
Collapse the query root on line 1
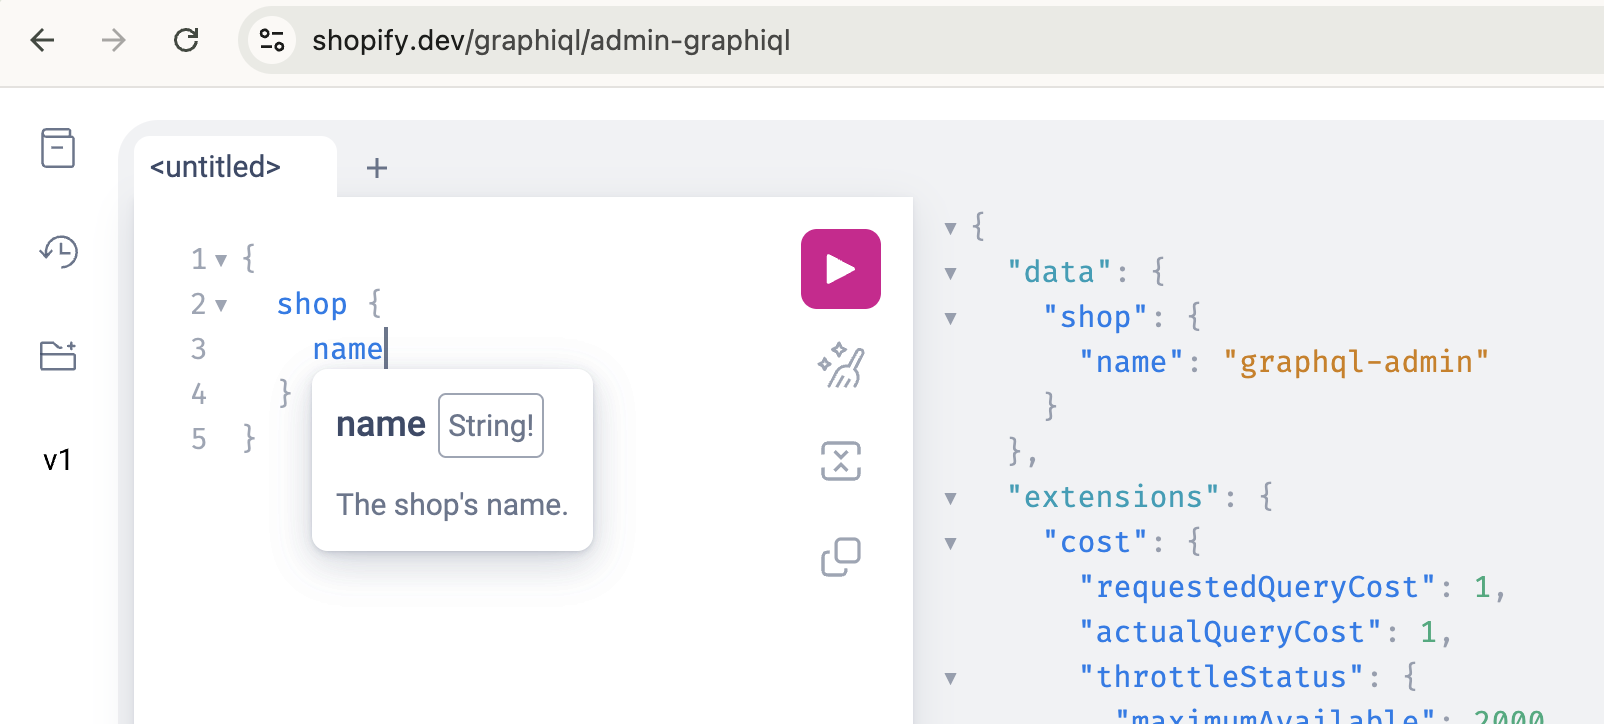point(221,260)
